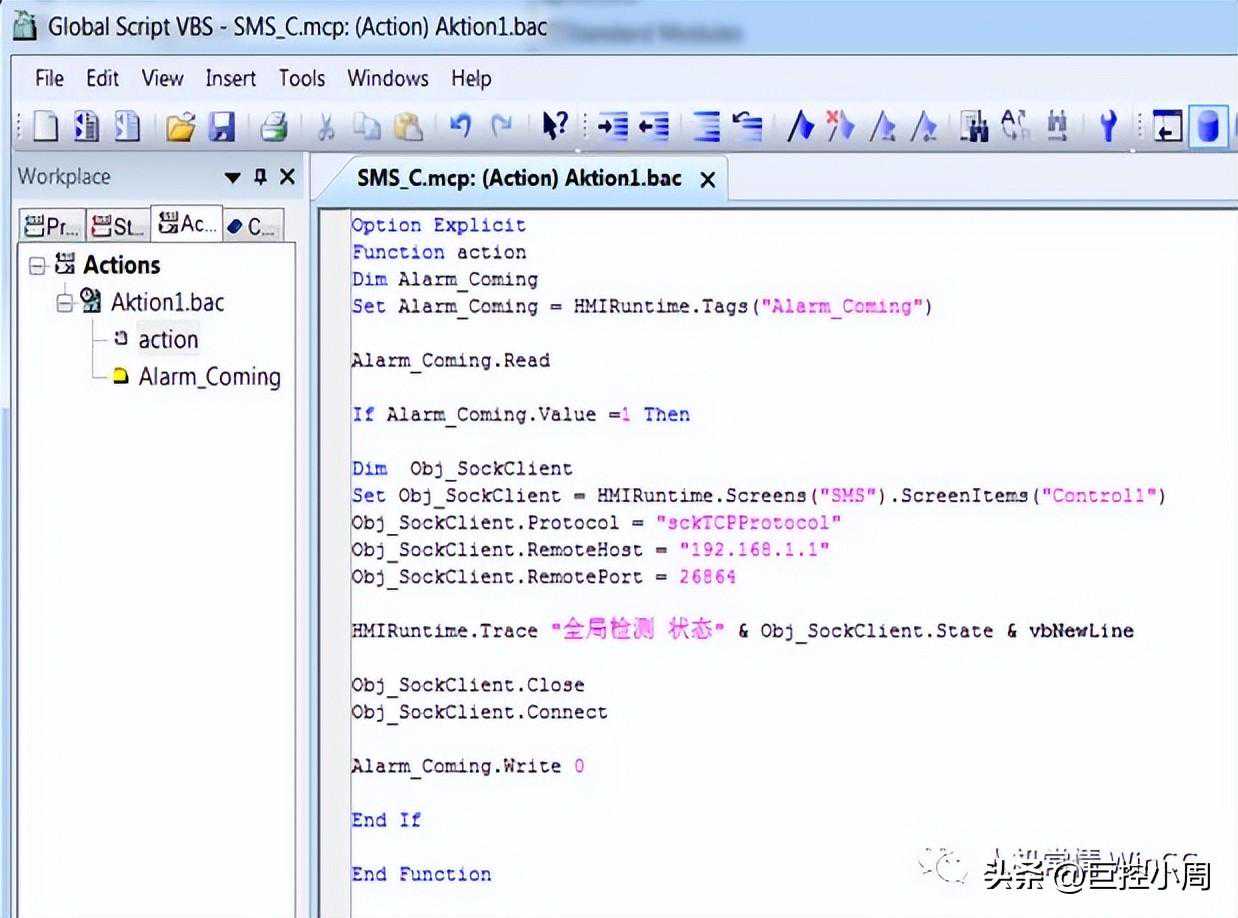Save the script with the floppy disk icon
The width and height of the screenshot is (1238, 918).
coord(221,127)
